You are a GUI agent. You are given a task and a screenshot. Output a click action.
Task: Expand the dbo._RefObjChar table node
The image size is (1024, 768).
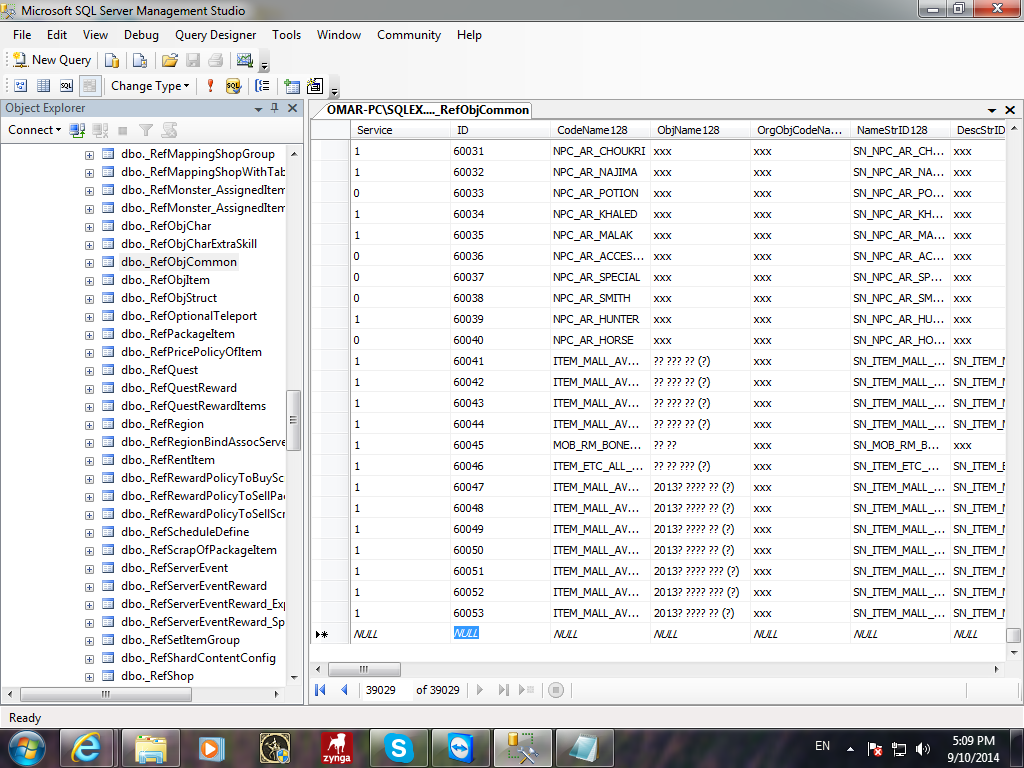point(89,227)
